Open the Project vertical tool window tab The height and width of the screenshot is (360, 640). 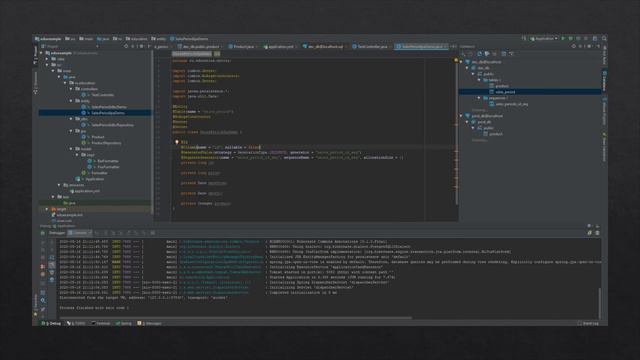(x=36, y=55)
